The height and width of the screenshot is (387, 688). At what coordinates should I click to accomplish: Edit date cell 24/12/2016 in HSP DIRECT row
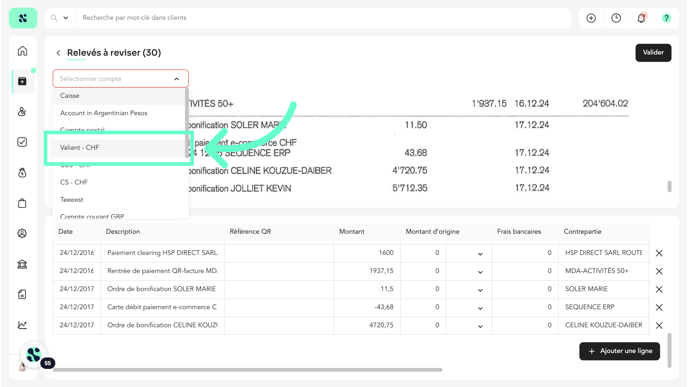pos(77,253)
